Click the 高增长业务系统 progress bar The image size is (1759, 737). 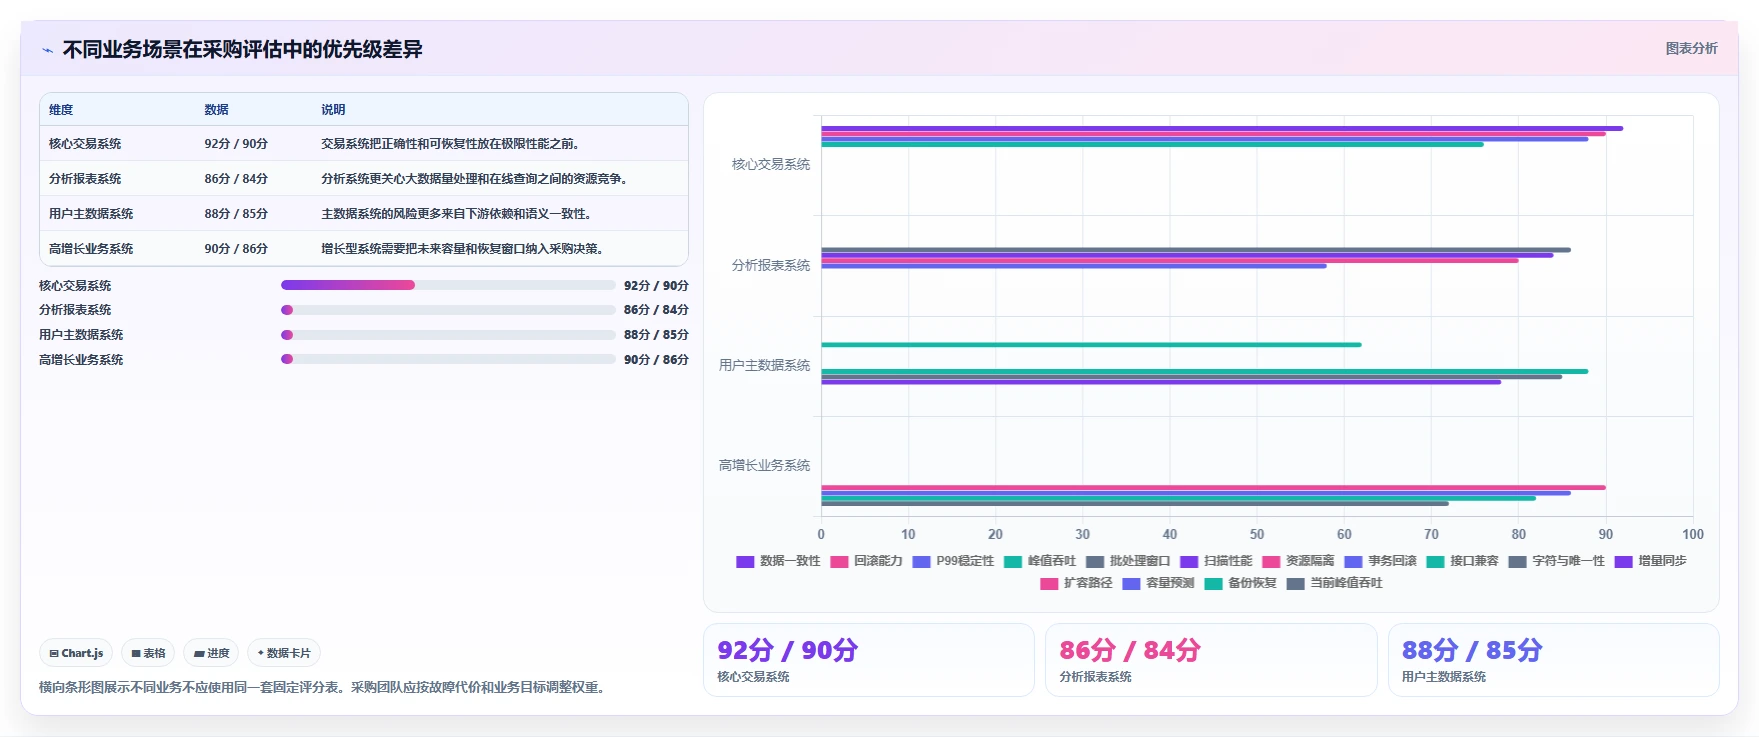448,359
